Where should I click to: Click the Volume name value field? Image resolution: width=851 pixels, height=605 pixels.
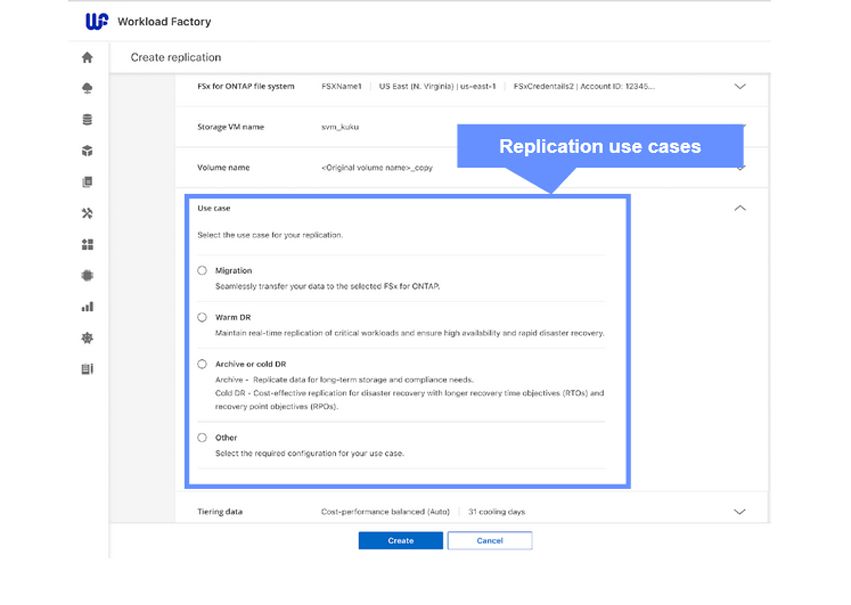pyautogui.click(x=377, y=168)
